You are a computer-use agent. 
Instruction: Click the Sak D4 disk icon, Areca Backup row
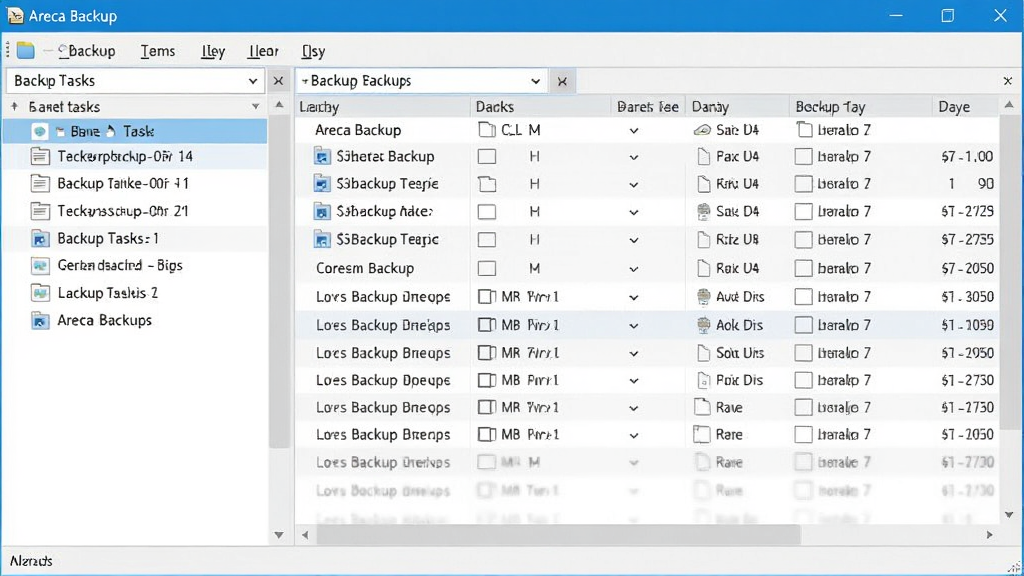coord(703,130)
